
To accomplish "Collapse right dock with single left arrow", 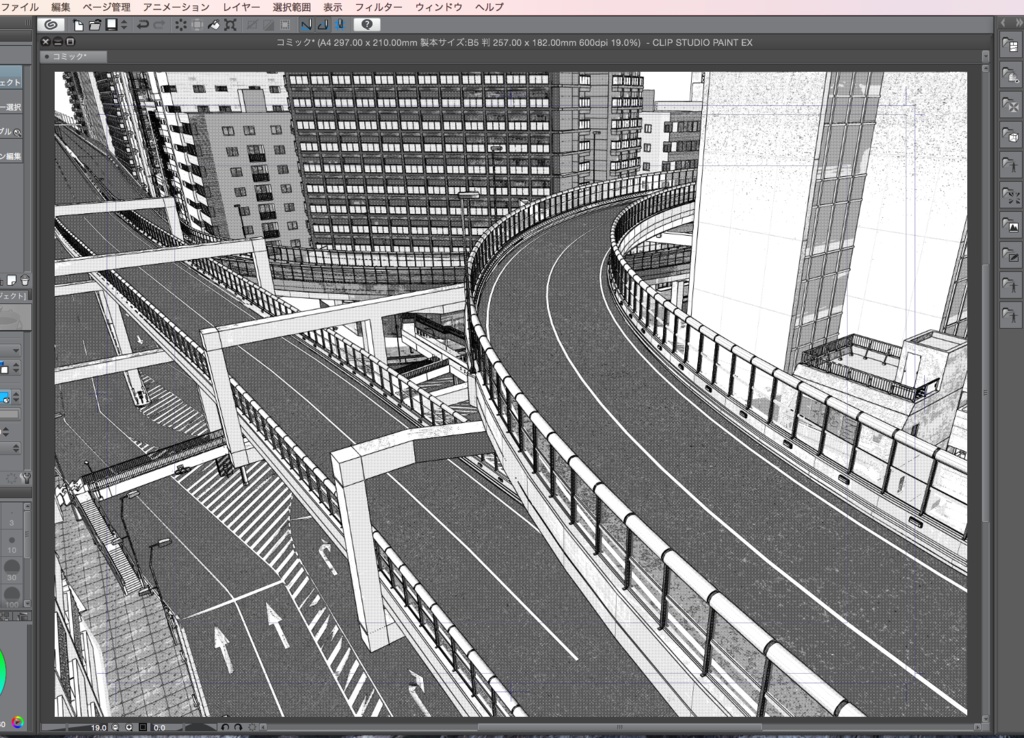I will click(1004, 23).
